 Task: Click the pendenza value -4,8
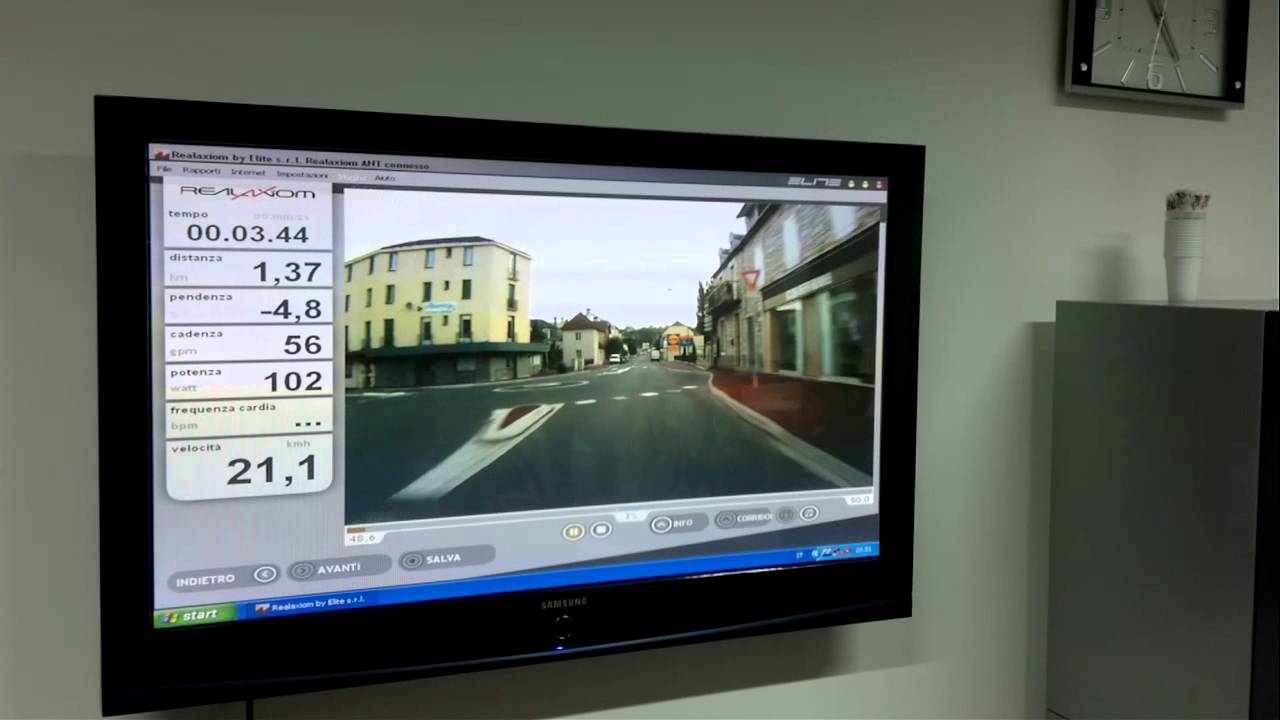[x=291, y=308]
